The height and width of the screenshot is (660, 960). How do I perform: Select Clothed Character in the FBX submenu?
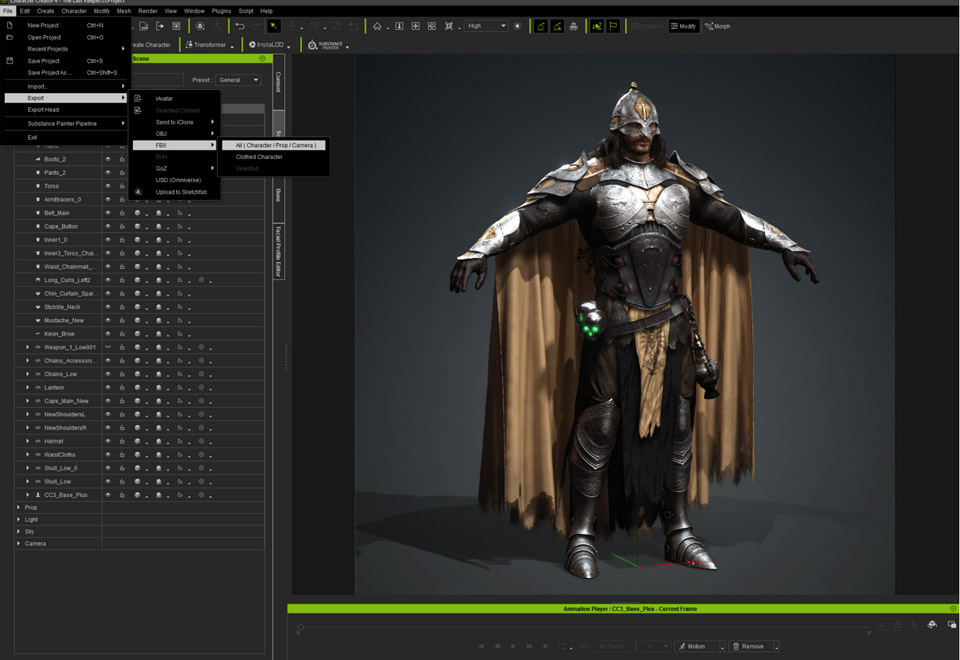click(x=259, y=157)
